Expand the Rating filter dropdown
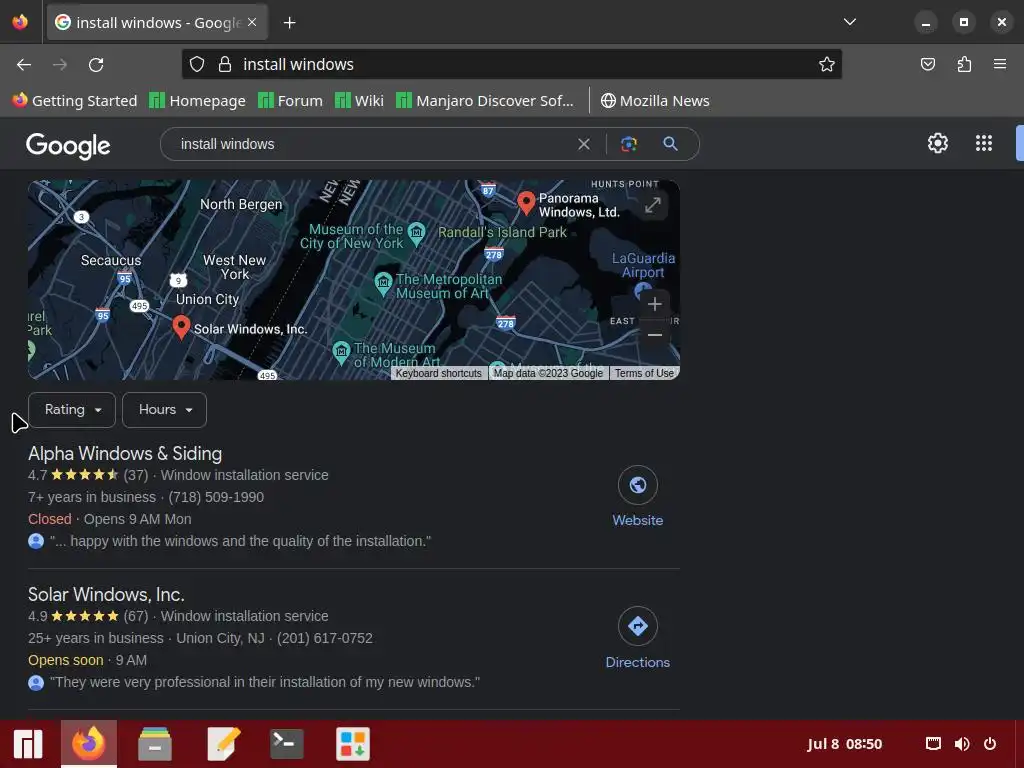 pyautogui.click(x=72, y=409)
